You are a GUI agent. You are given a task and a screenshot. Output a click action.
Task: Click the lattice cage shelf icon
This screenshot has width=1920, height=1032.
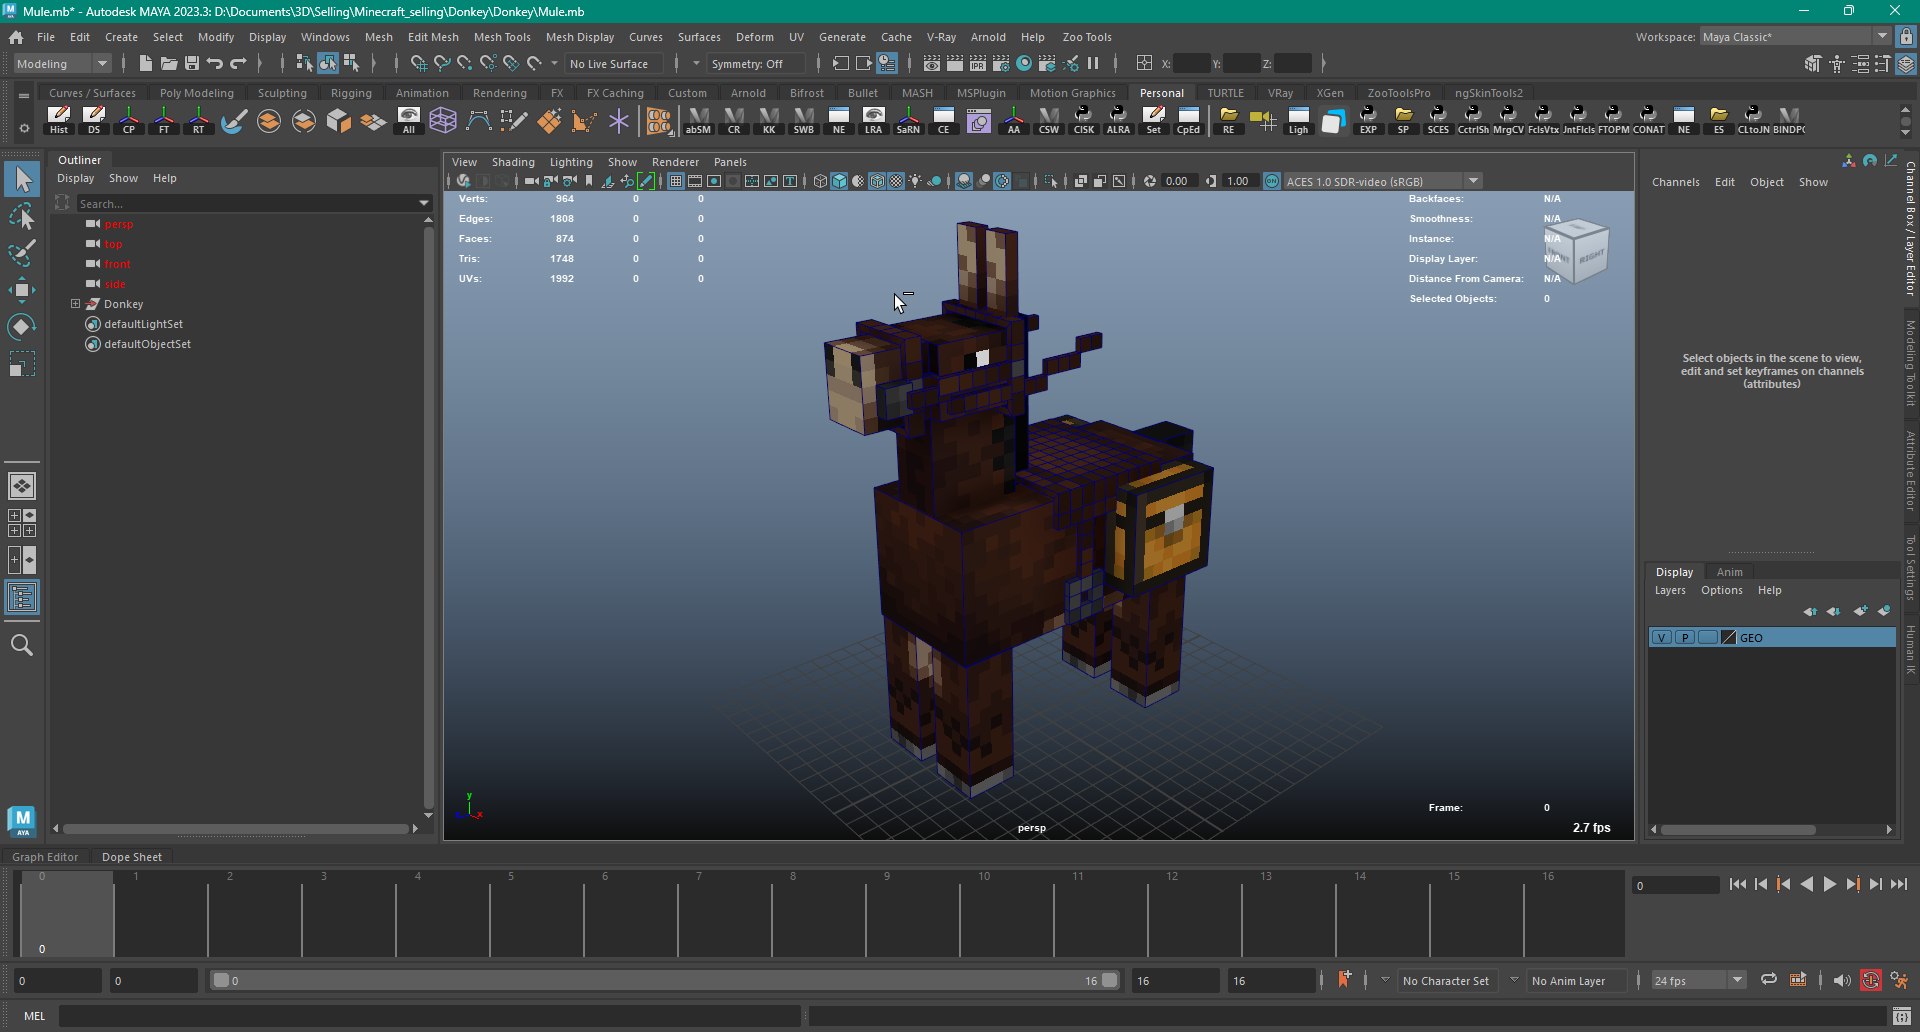coord(443,120)
